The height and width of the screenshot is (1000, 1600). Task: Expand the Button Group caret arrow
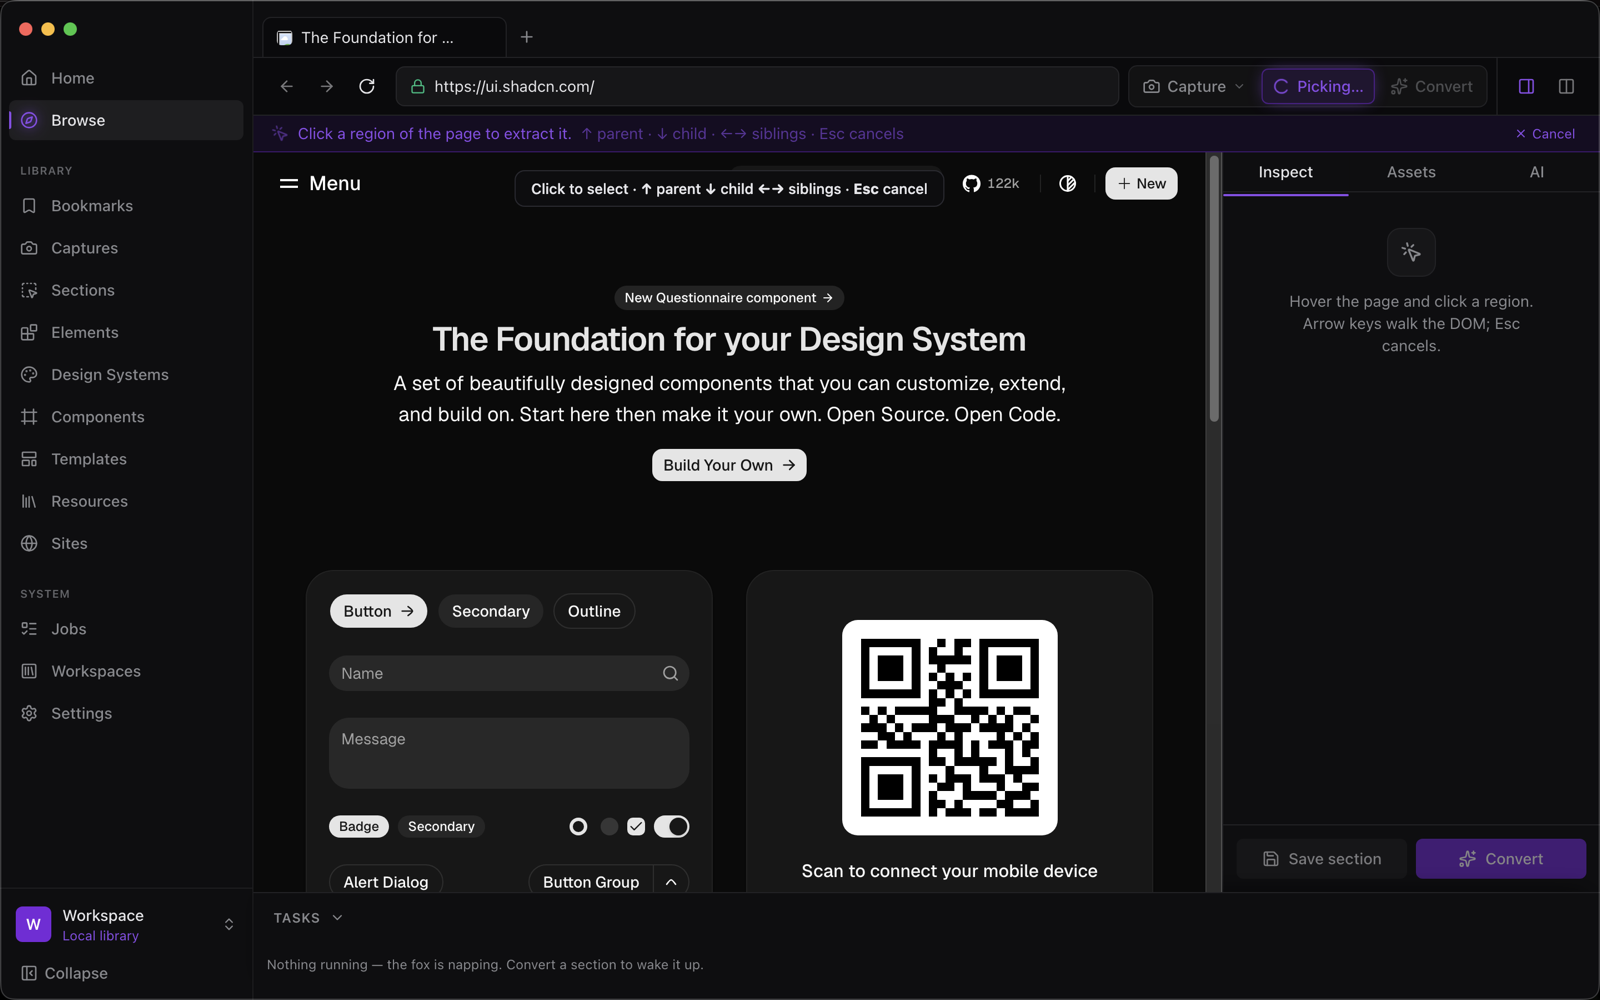tap(671, 882)
